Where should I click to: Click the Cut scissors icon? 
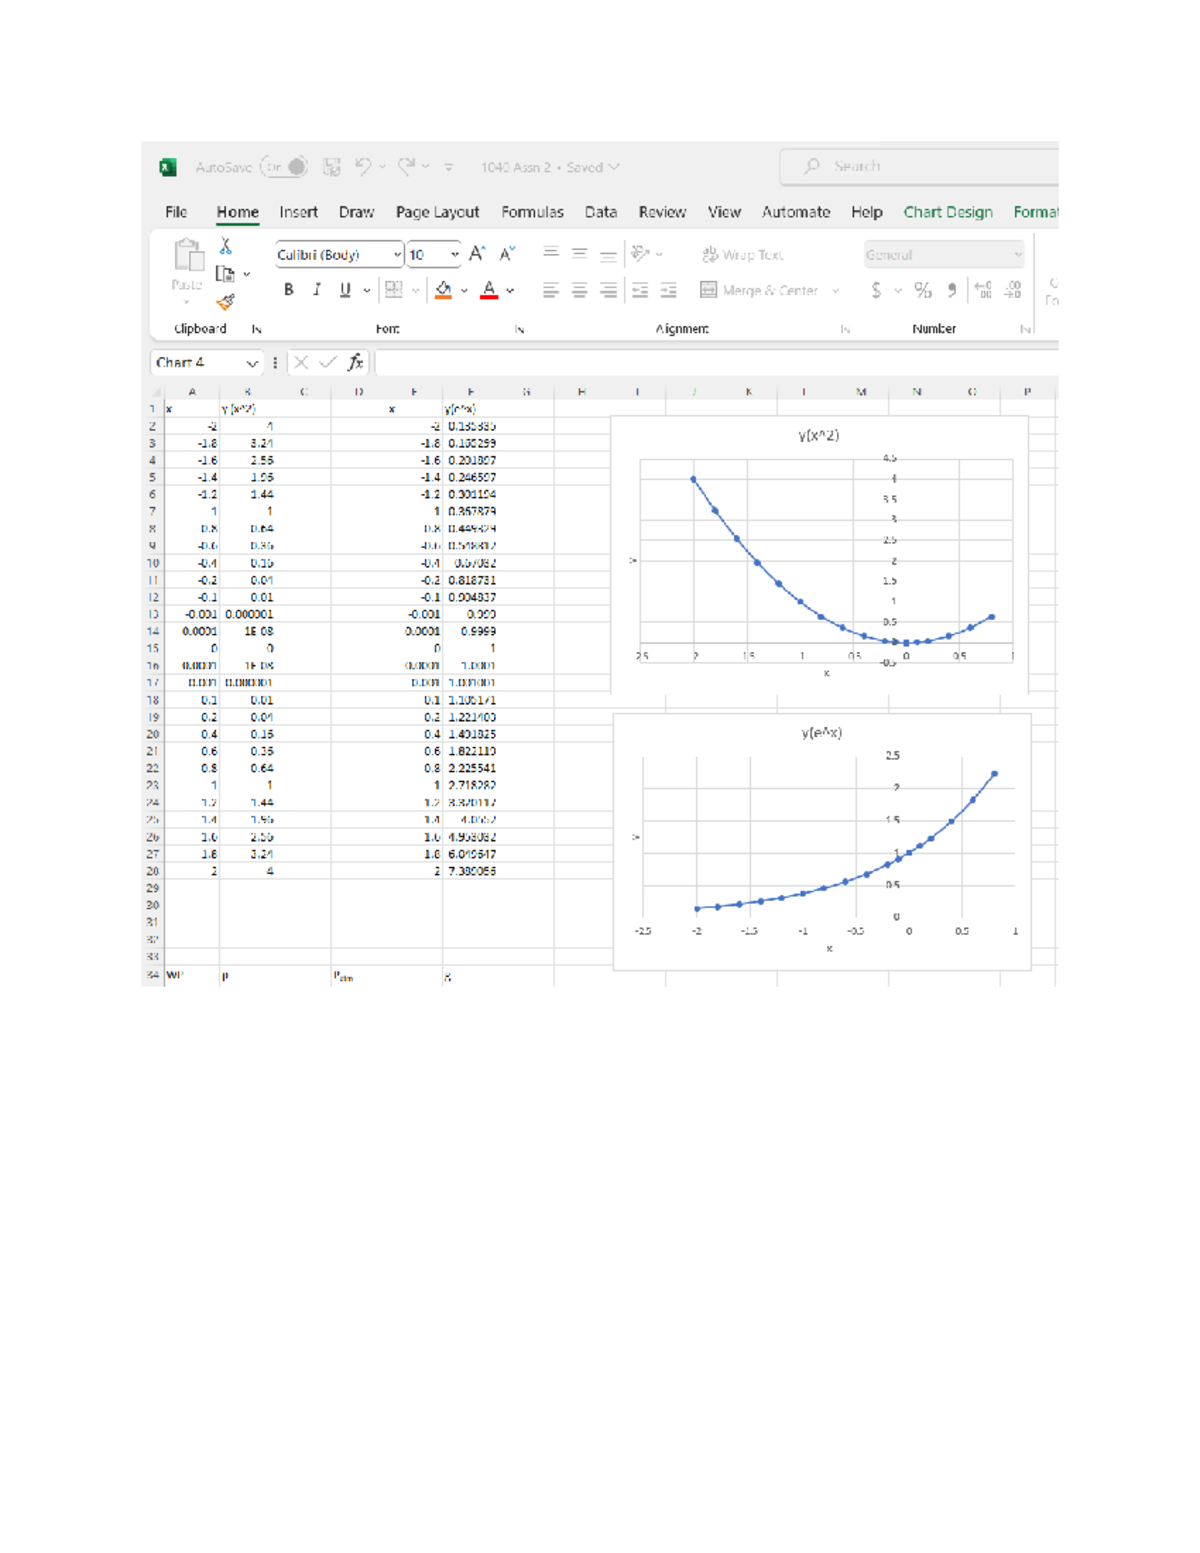coord(226,246)
